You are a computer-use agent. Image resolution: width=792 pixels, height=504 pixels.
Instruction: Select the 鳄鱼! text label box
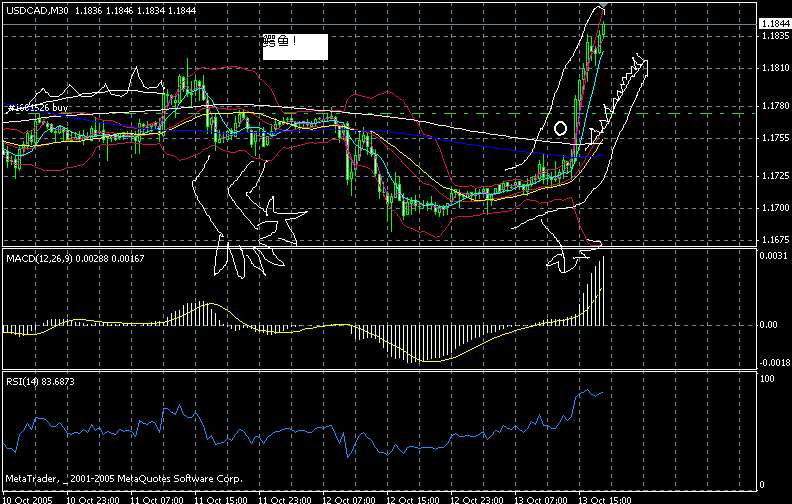click(295, 47)
